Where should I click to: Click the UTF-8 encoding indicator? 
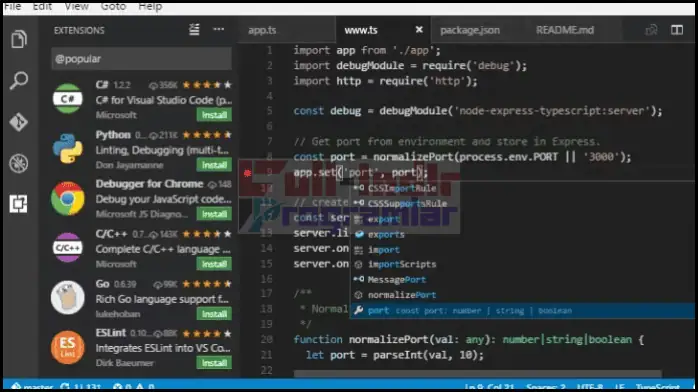coord(590,387)
